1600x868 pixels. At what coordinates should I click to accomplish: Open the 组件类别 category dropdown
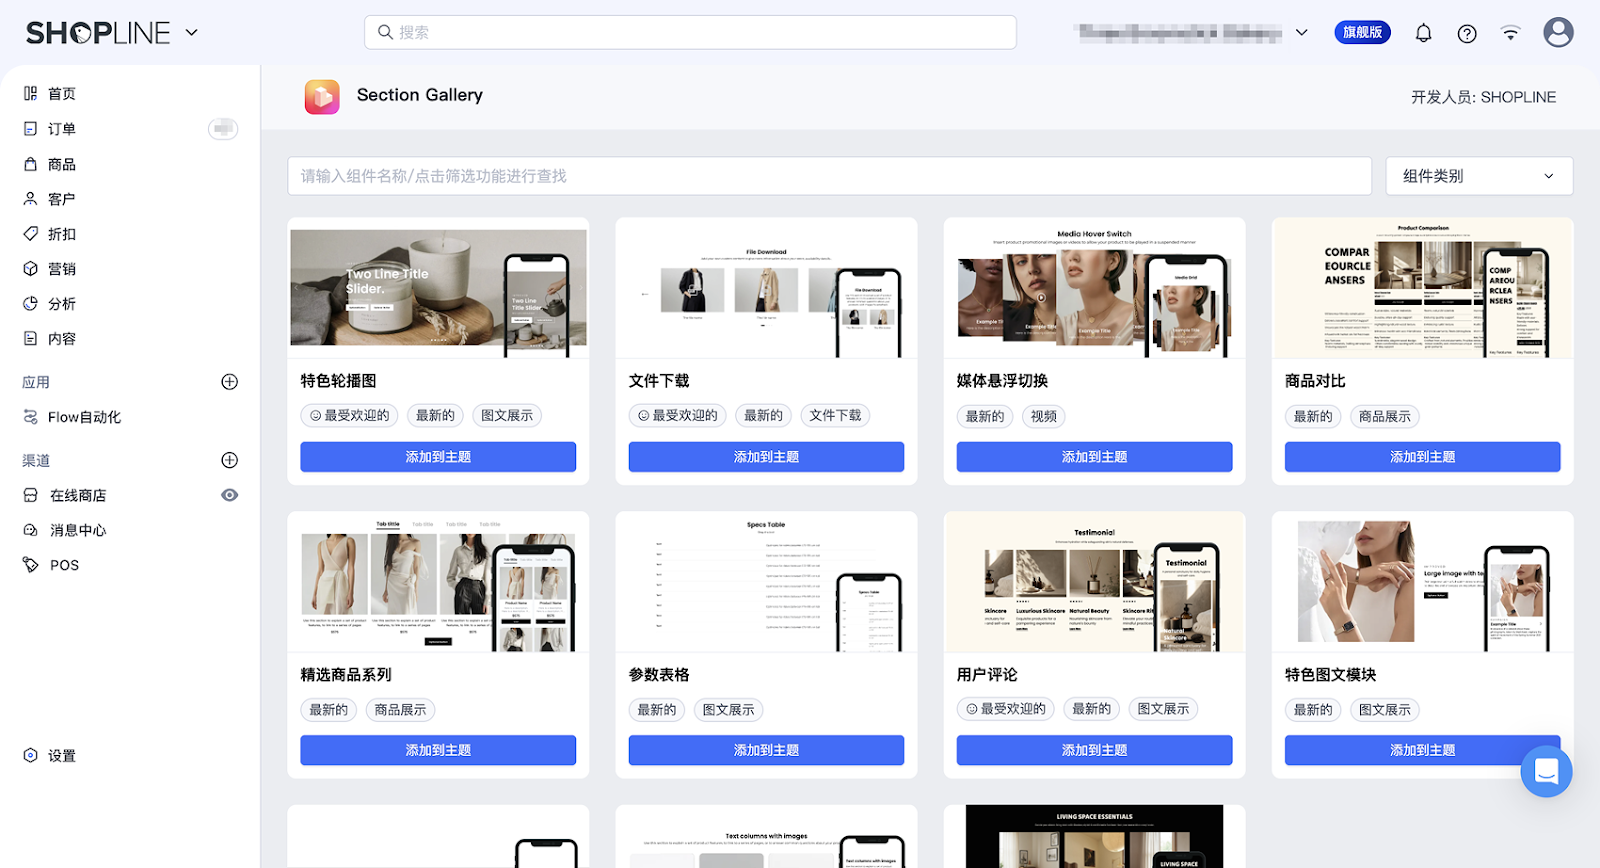pos(1479,176)
